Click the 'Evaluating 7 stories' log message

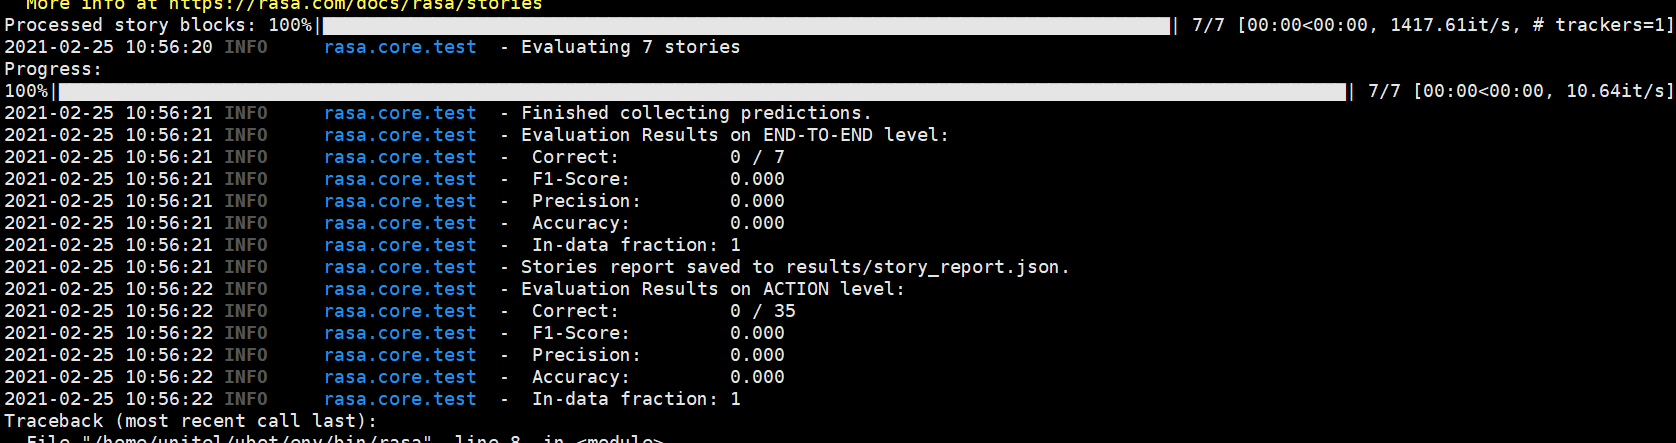click(x=630, y=47)
